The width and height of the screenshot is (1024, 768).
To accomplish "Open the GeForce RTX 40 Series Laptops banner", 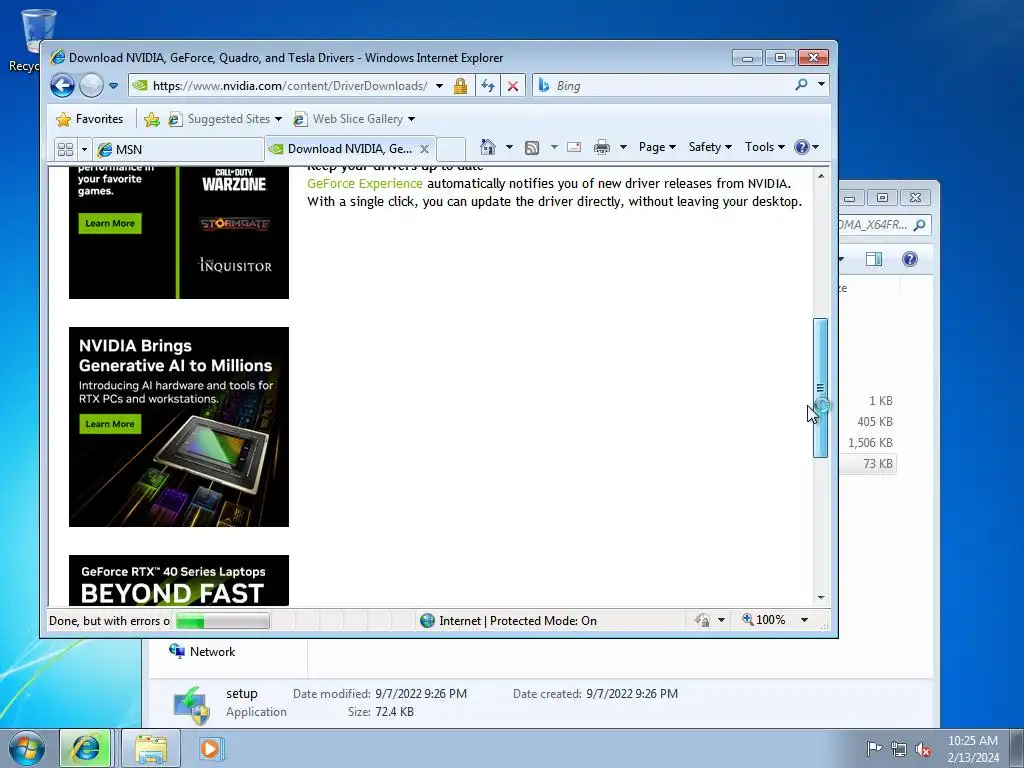I will (x=179, y=581).
